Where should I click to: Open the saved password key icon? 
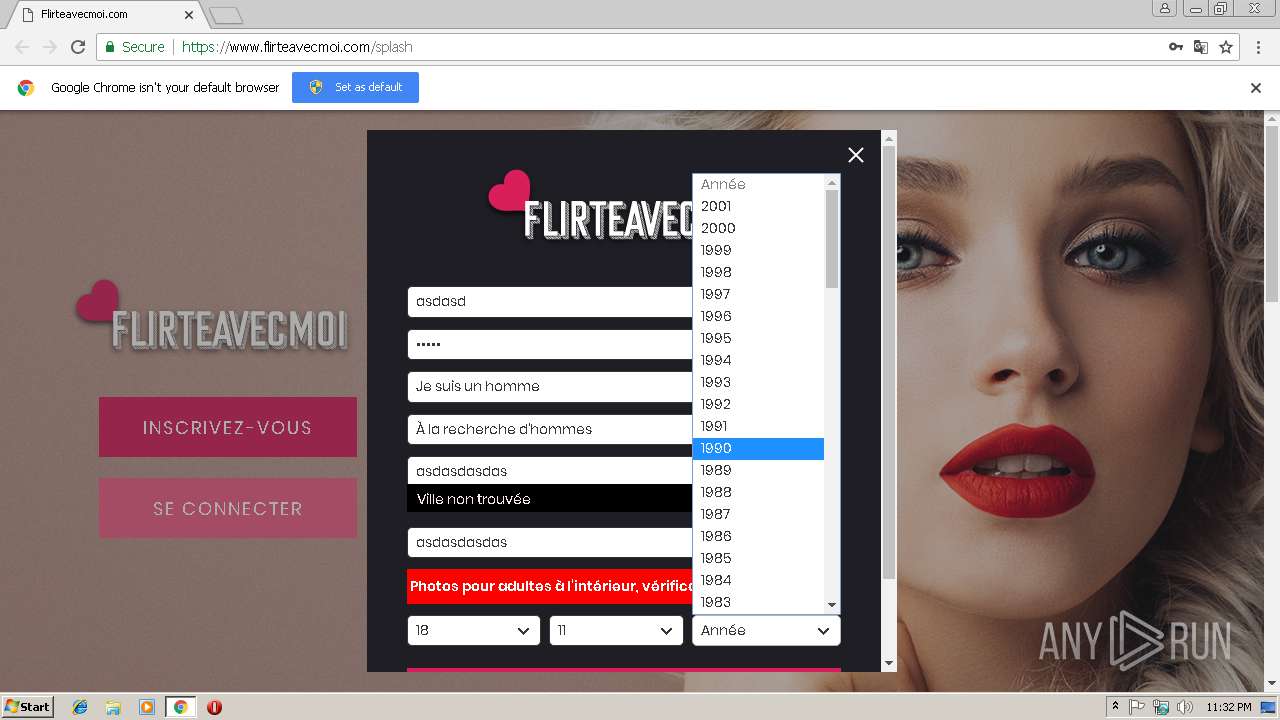(x=1176, y=47)
